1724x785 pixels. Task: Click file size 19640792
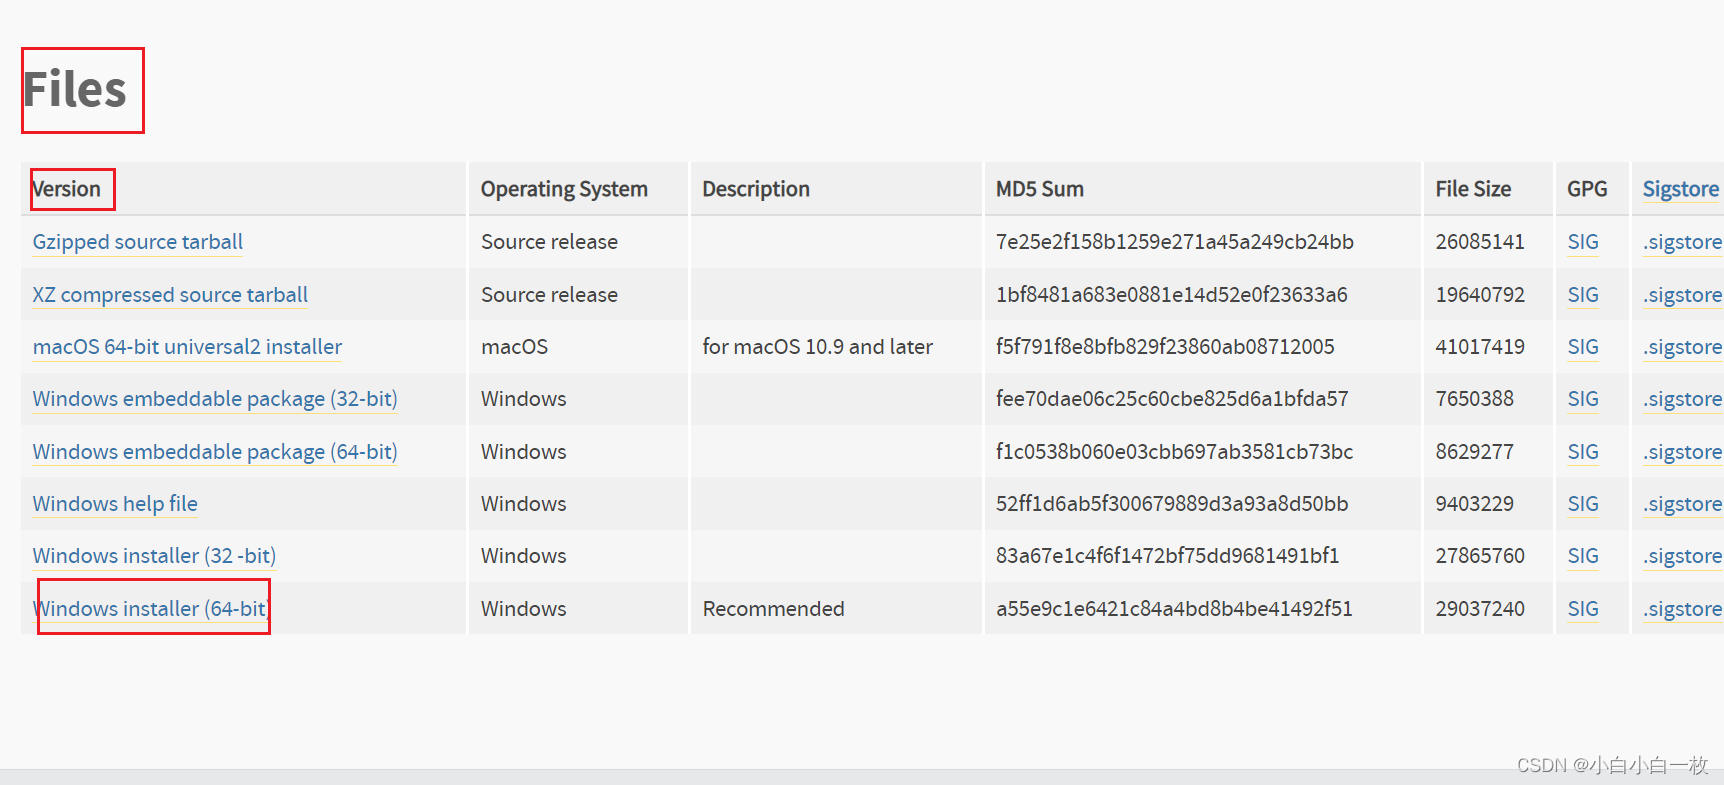pyautogui.click(x=1480, y=295)
